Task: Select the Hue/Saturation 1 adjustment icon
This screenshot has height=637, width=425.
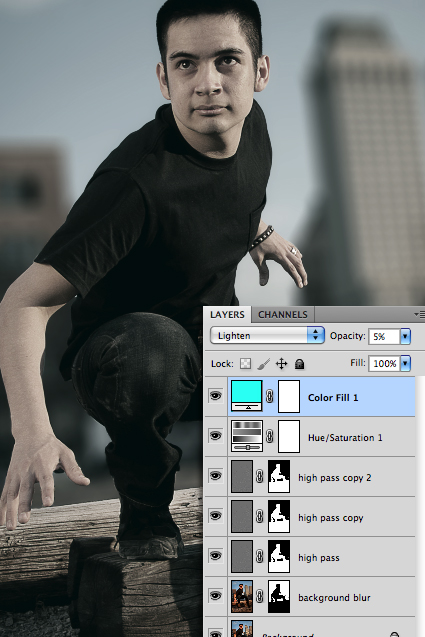Action: pyautogui.click(x=247, y=436)
